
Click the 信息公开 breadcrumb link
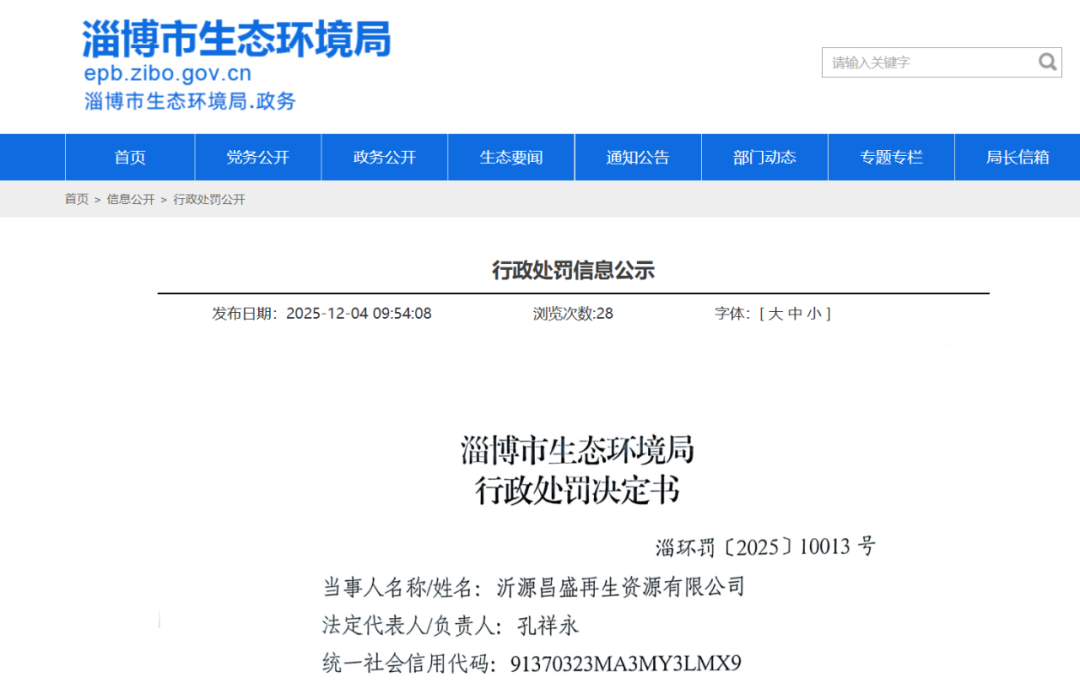[131, 199]
